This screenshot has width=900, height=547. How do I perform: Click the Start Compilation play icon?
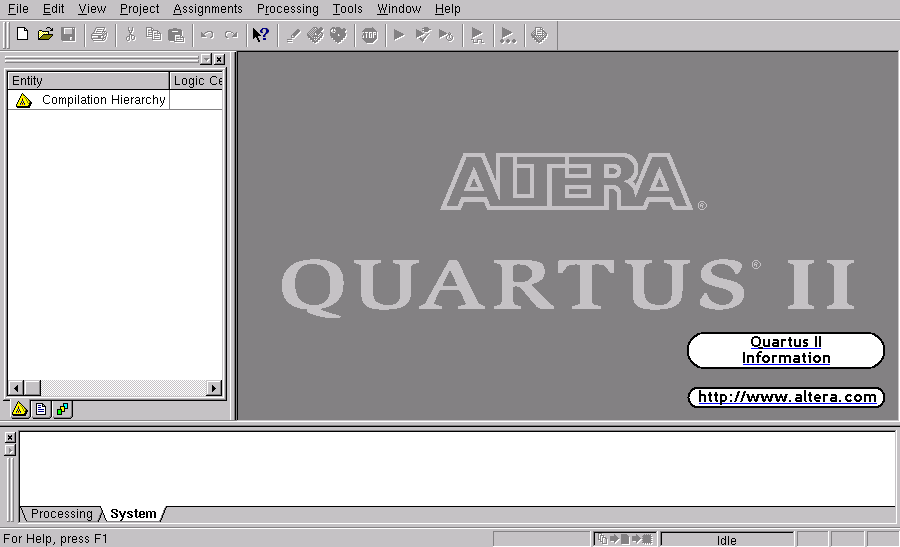pos(399,36)
